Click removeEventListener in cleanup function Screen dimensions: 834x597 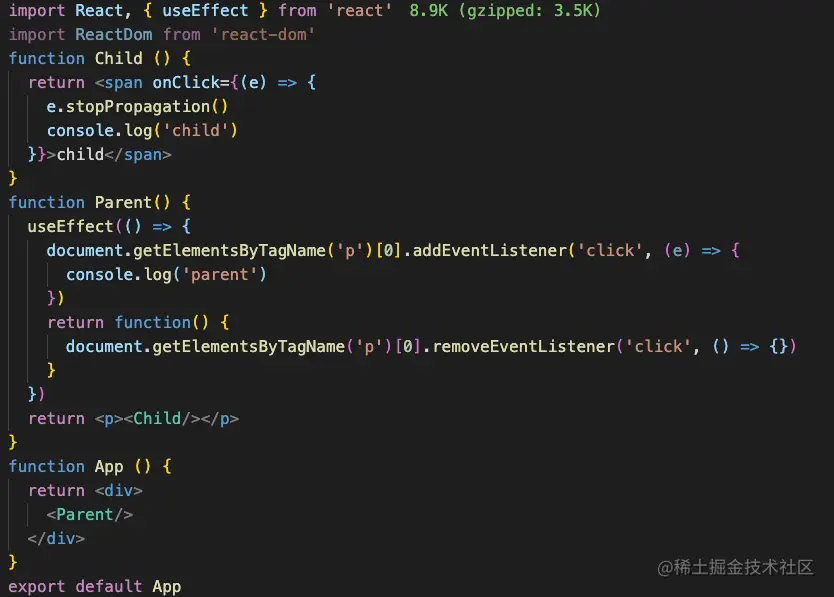pos(523,346)
